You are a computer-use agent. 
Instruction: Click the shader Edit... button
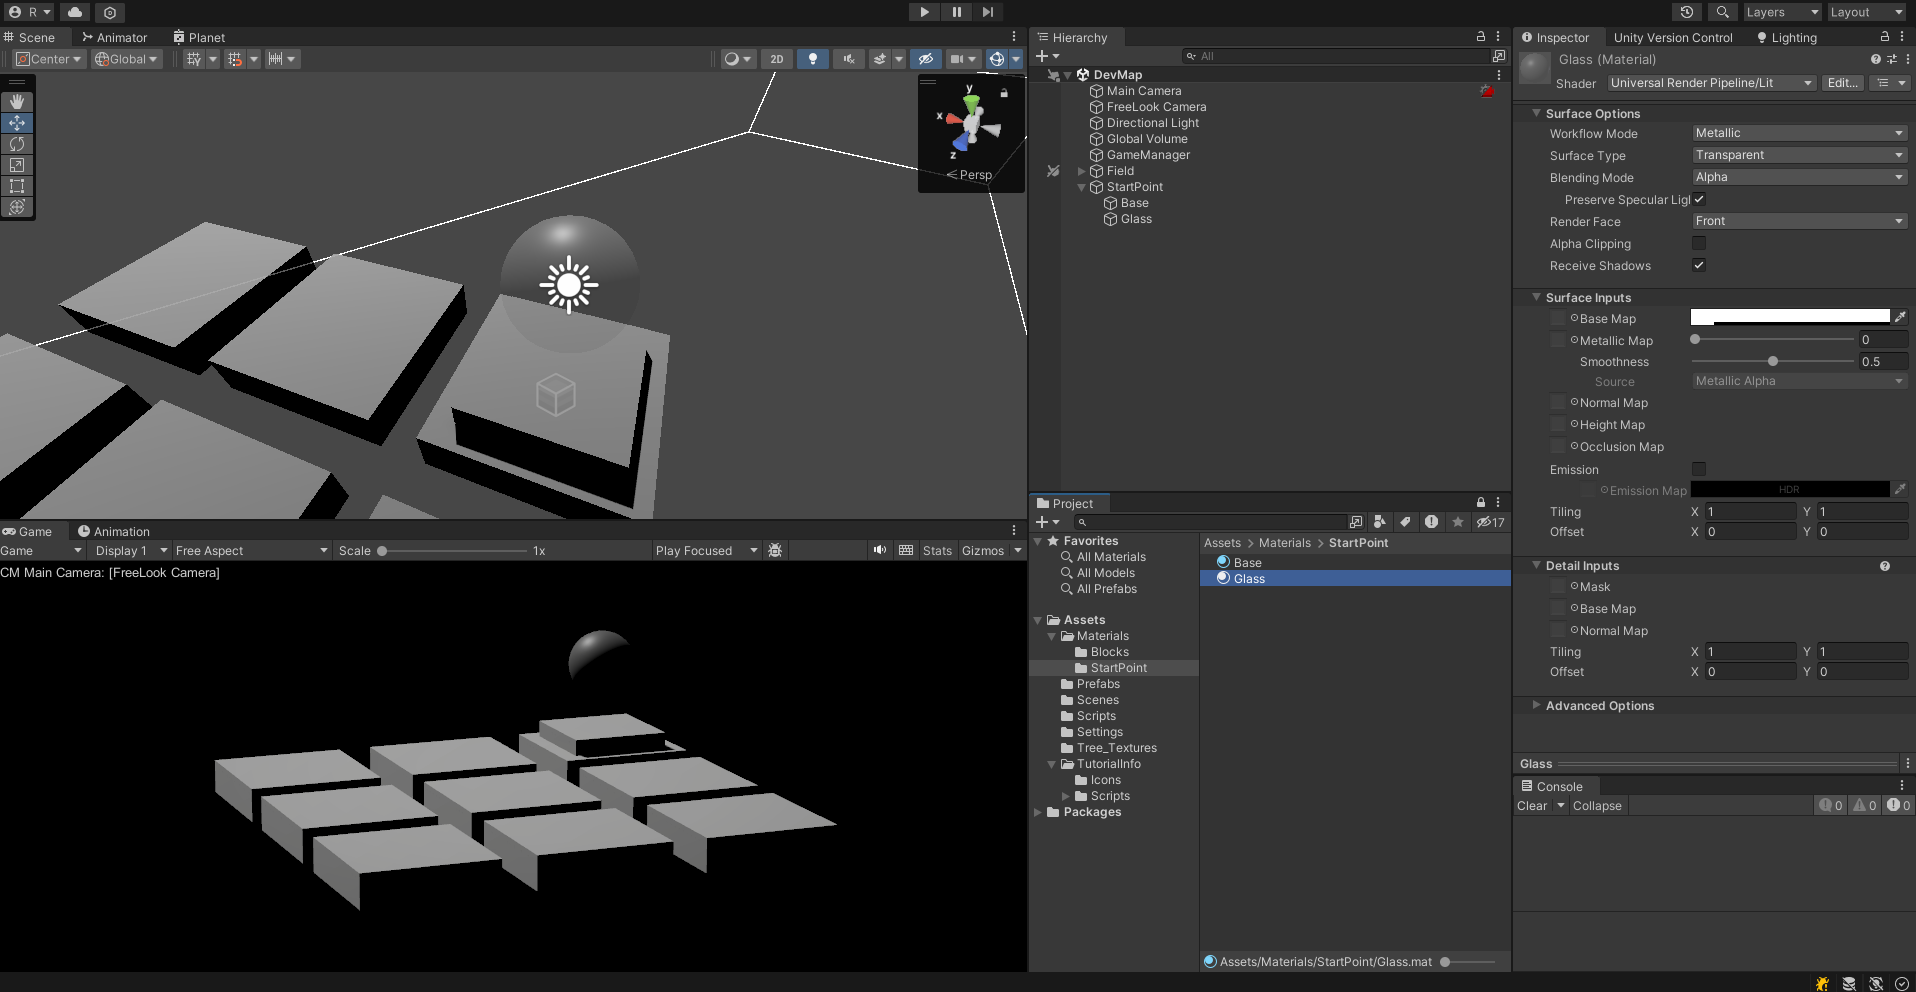[1842, 83]
